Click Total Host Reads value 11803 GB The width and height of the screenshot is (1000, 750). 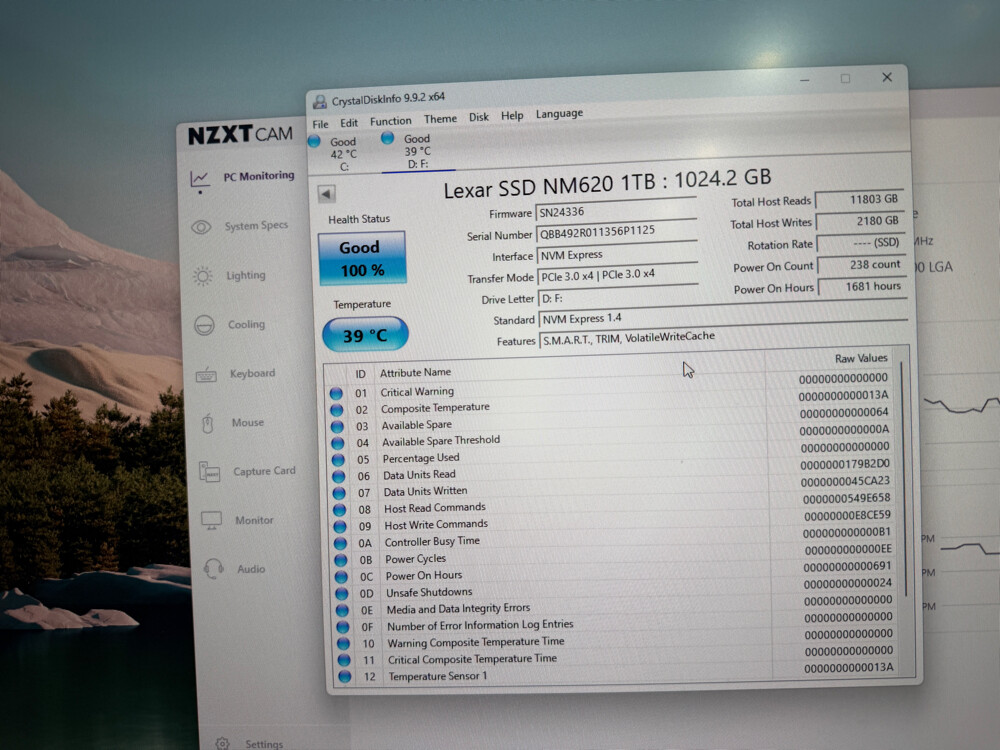point(859,200)
